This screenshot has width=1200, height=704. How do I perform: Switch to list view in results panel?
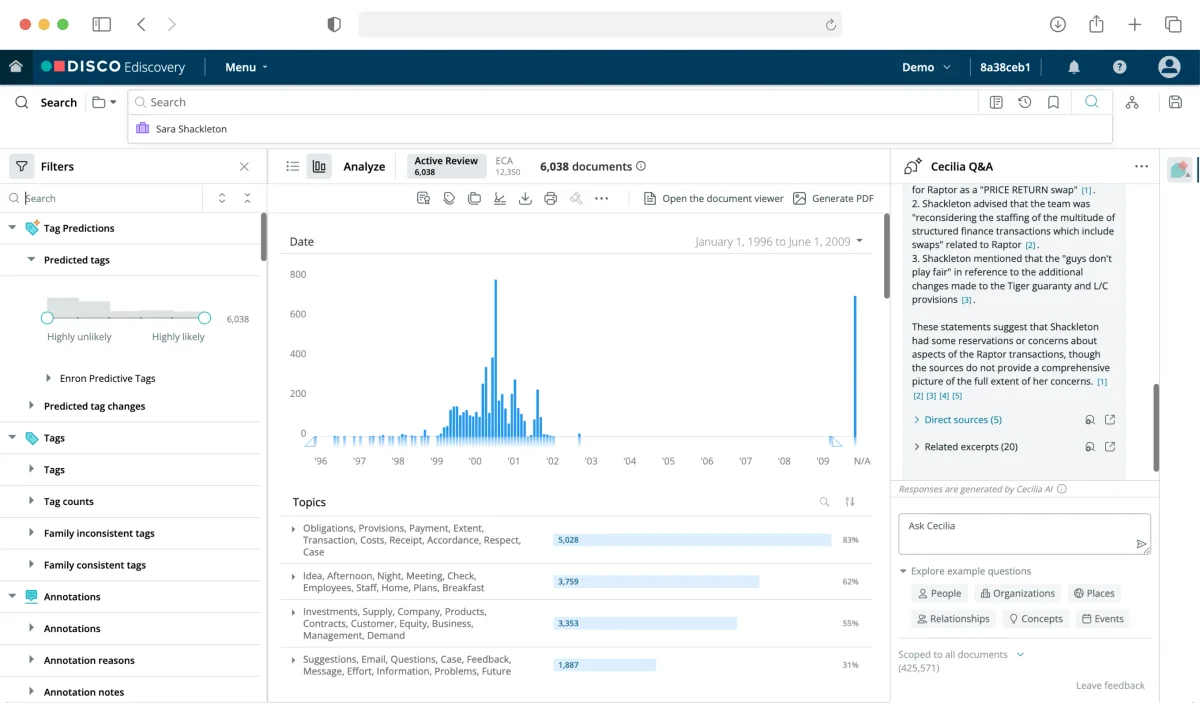pos(292,166)
